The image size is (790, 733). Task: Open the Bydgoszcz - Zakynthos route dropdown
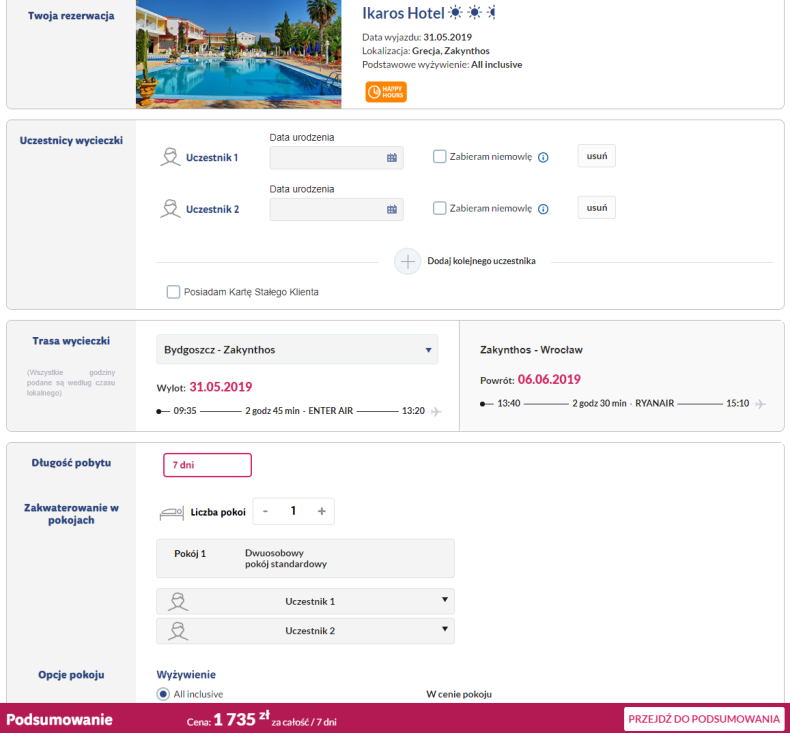pos(297,350)
